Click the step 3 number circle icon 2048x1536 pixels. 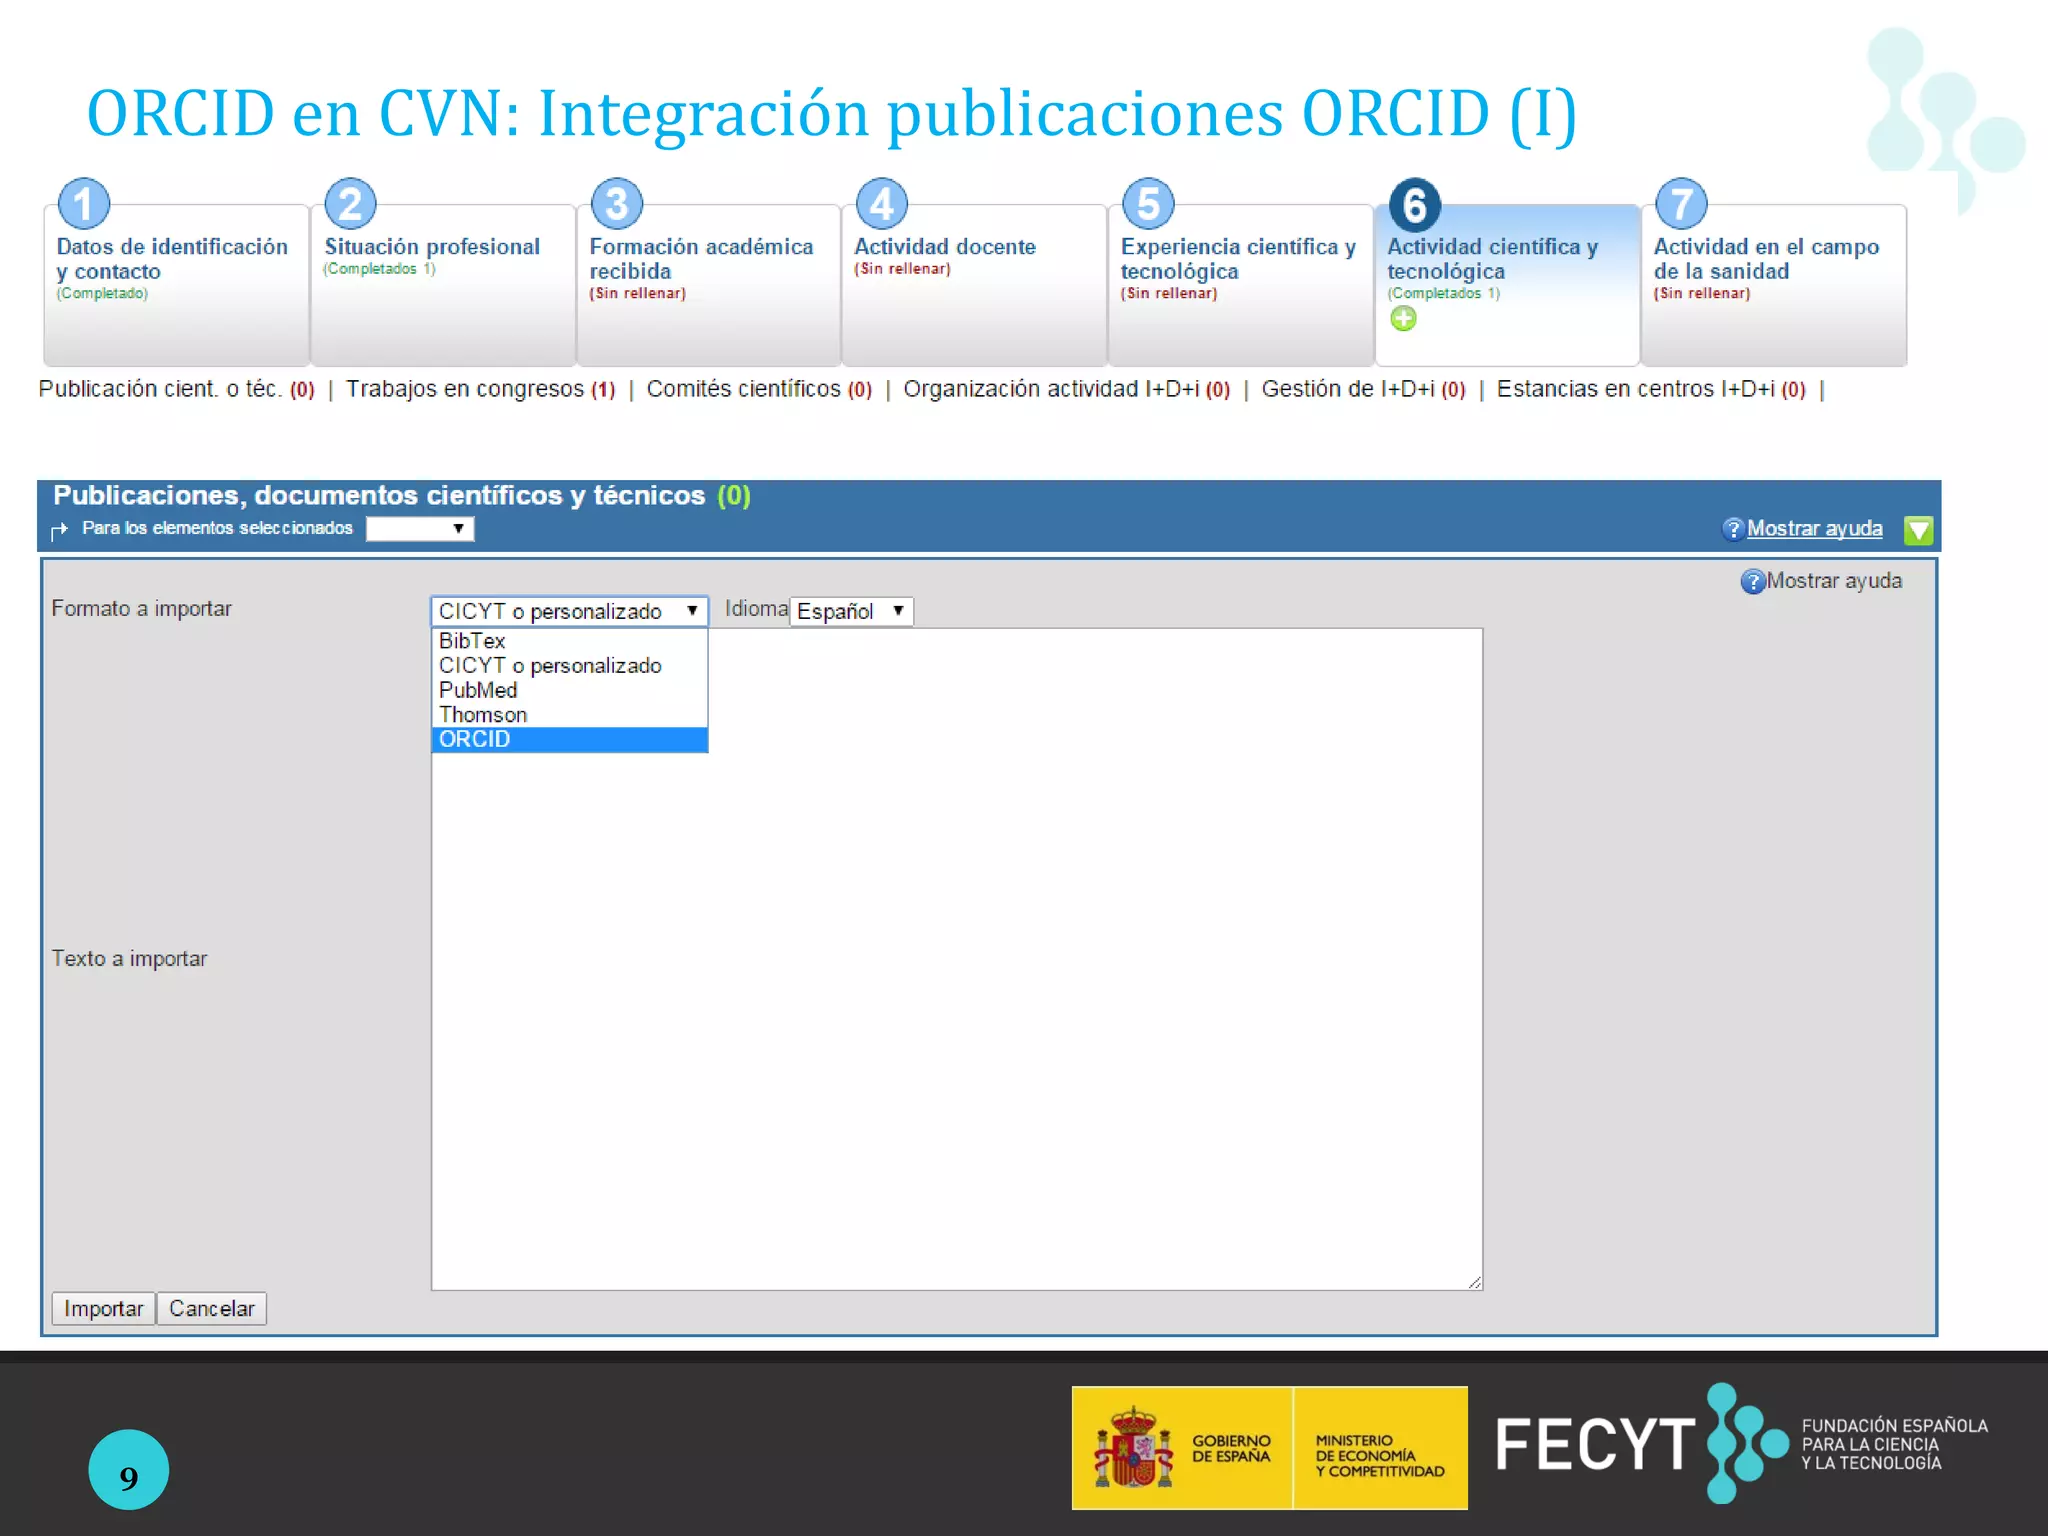click(617, 204)
